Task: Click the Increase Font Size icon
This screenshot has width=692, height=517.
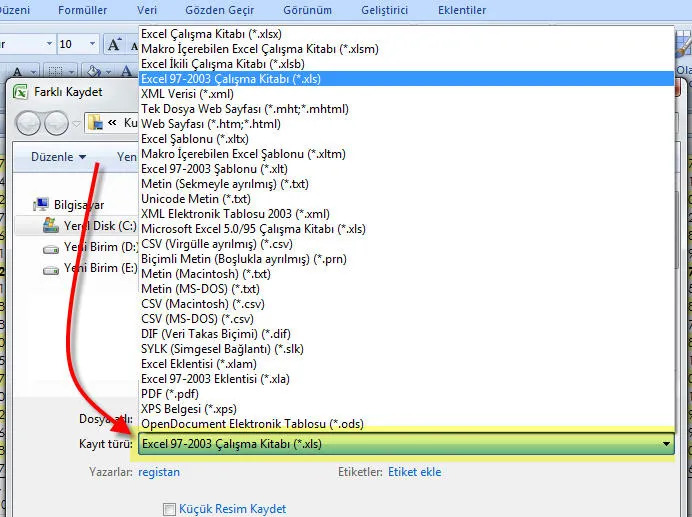Action: [x=114, y=44]
